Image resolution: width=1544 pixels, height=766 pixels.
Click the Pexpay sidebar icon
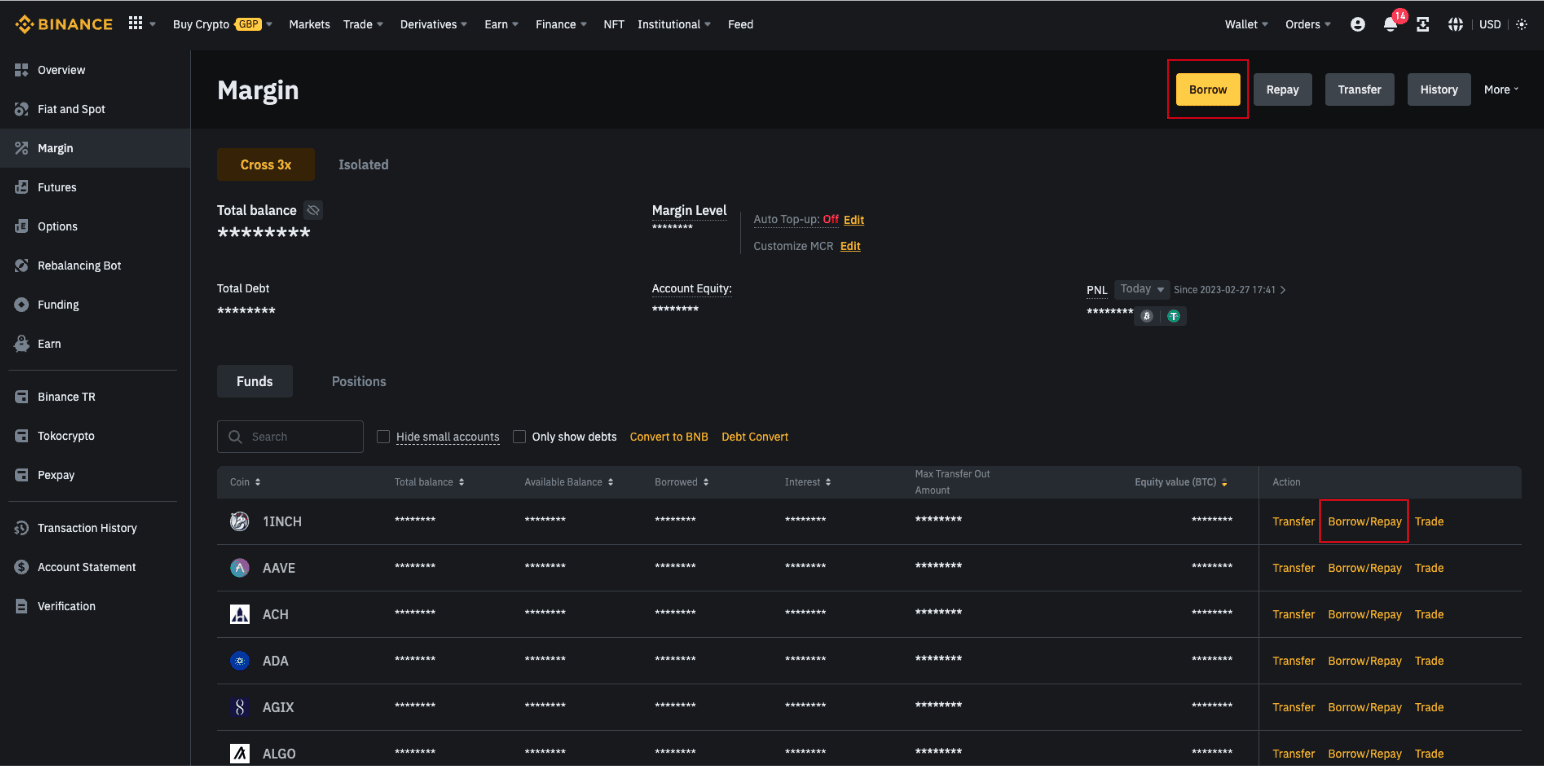tap(21, 475)
